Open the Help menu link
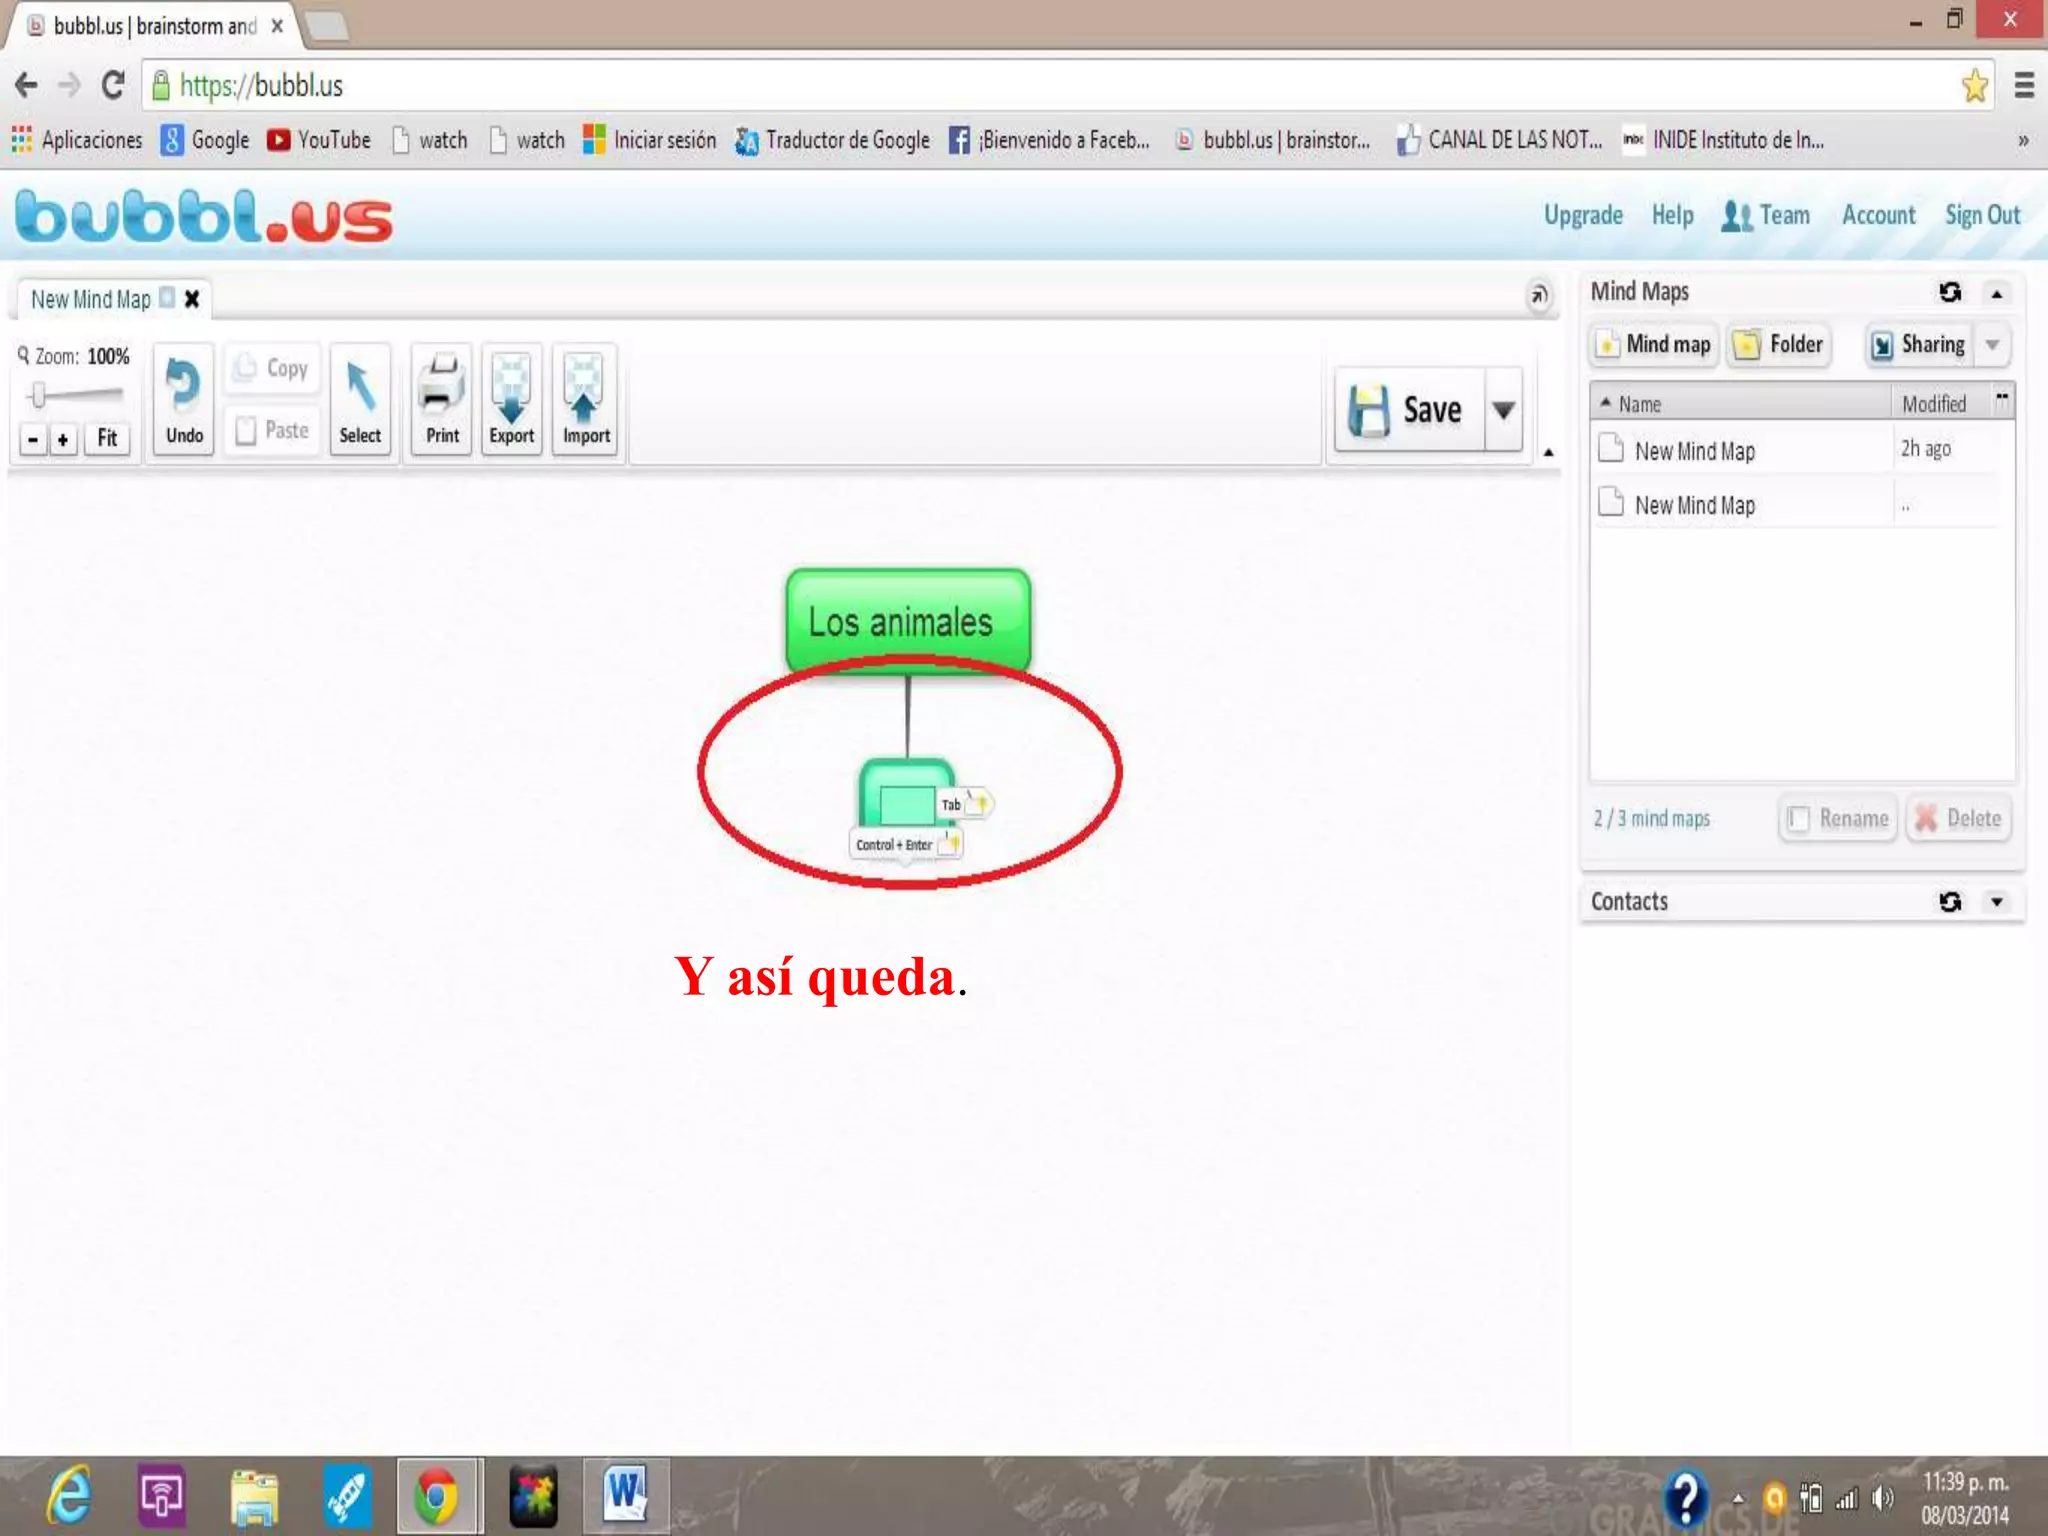This screenshot has height=1536, width=2048. click(x=1672, y=215)
